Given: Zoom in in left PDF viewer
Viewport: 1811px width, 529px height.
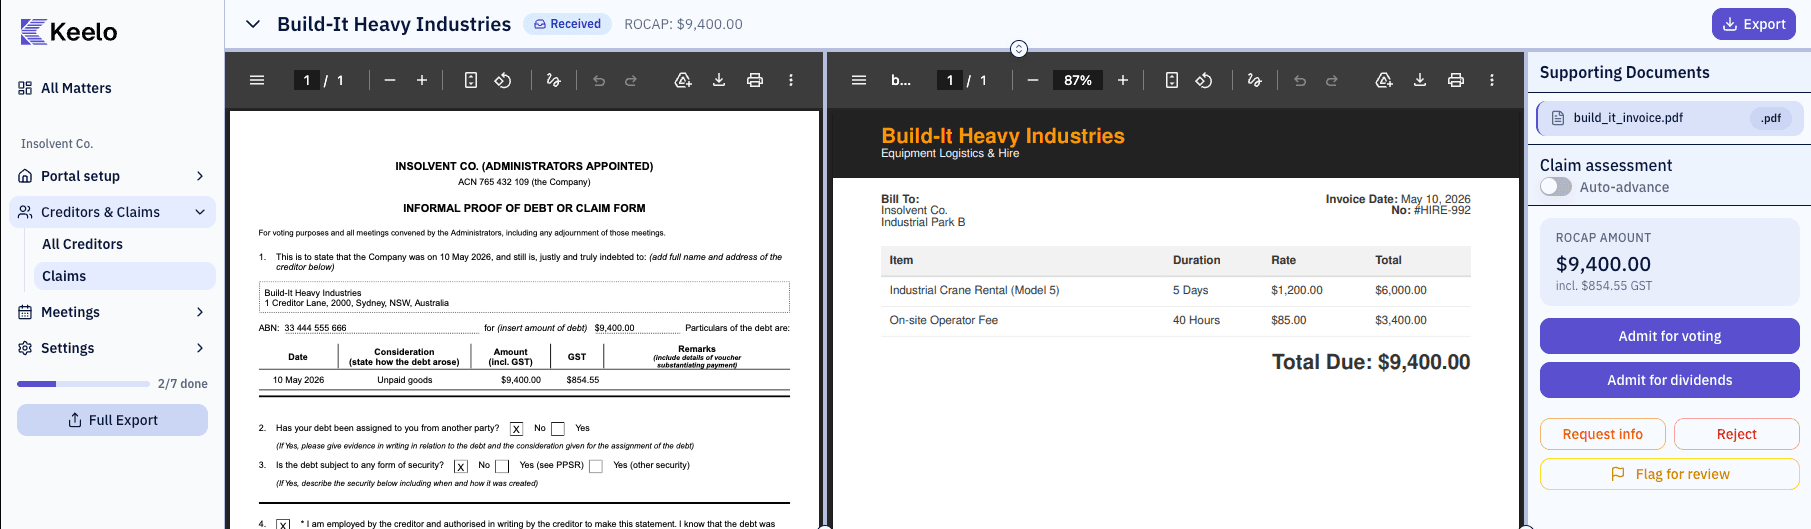Looking at the screenshot, I should [422, 80].
